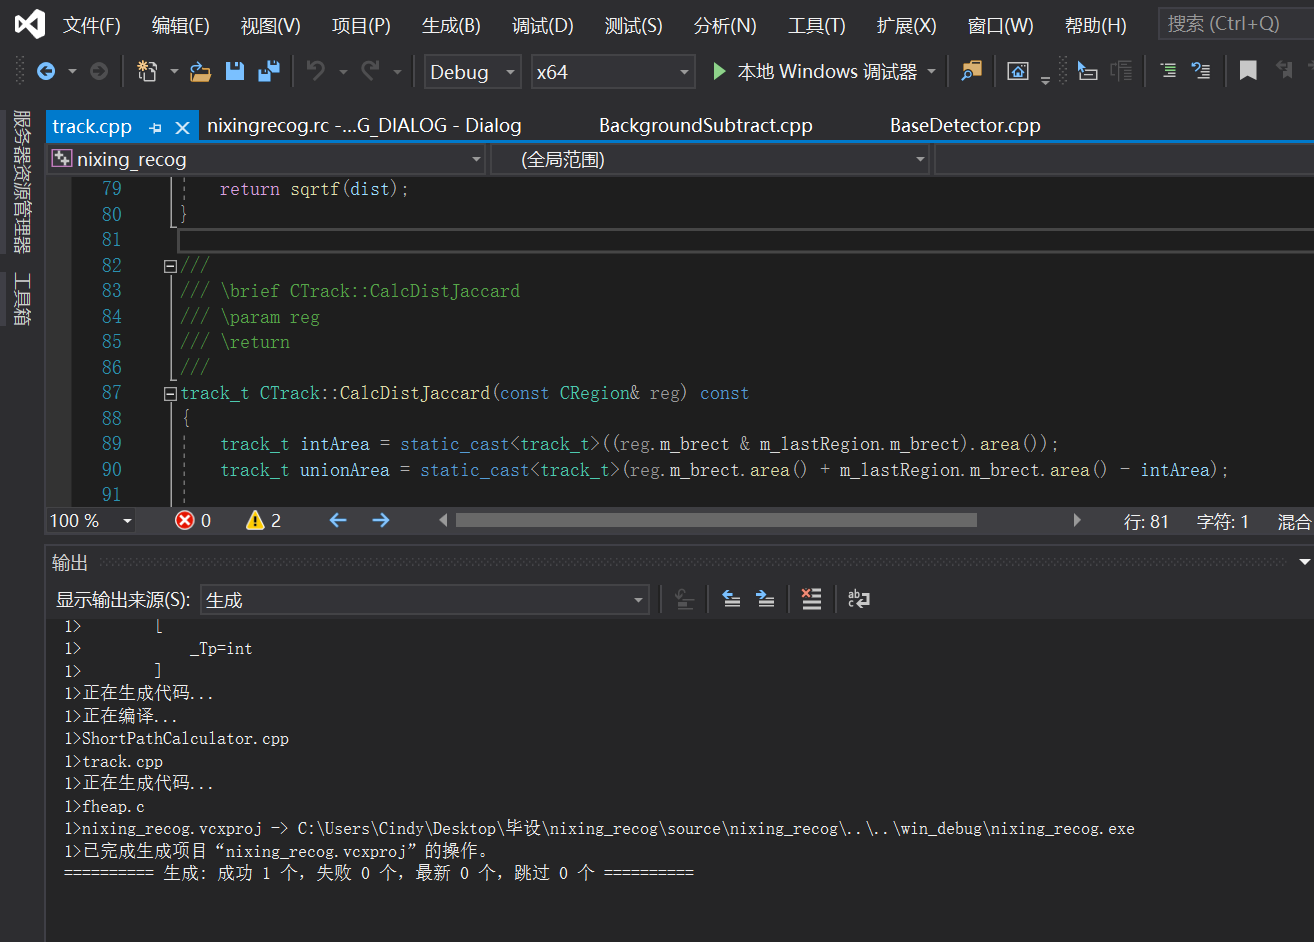Clear all output in the Output window

(x=811, y=598)
